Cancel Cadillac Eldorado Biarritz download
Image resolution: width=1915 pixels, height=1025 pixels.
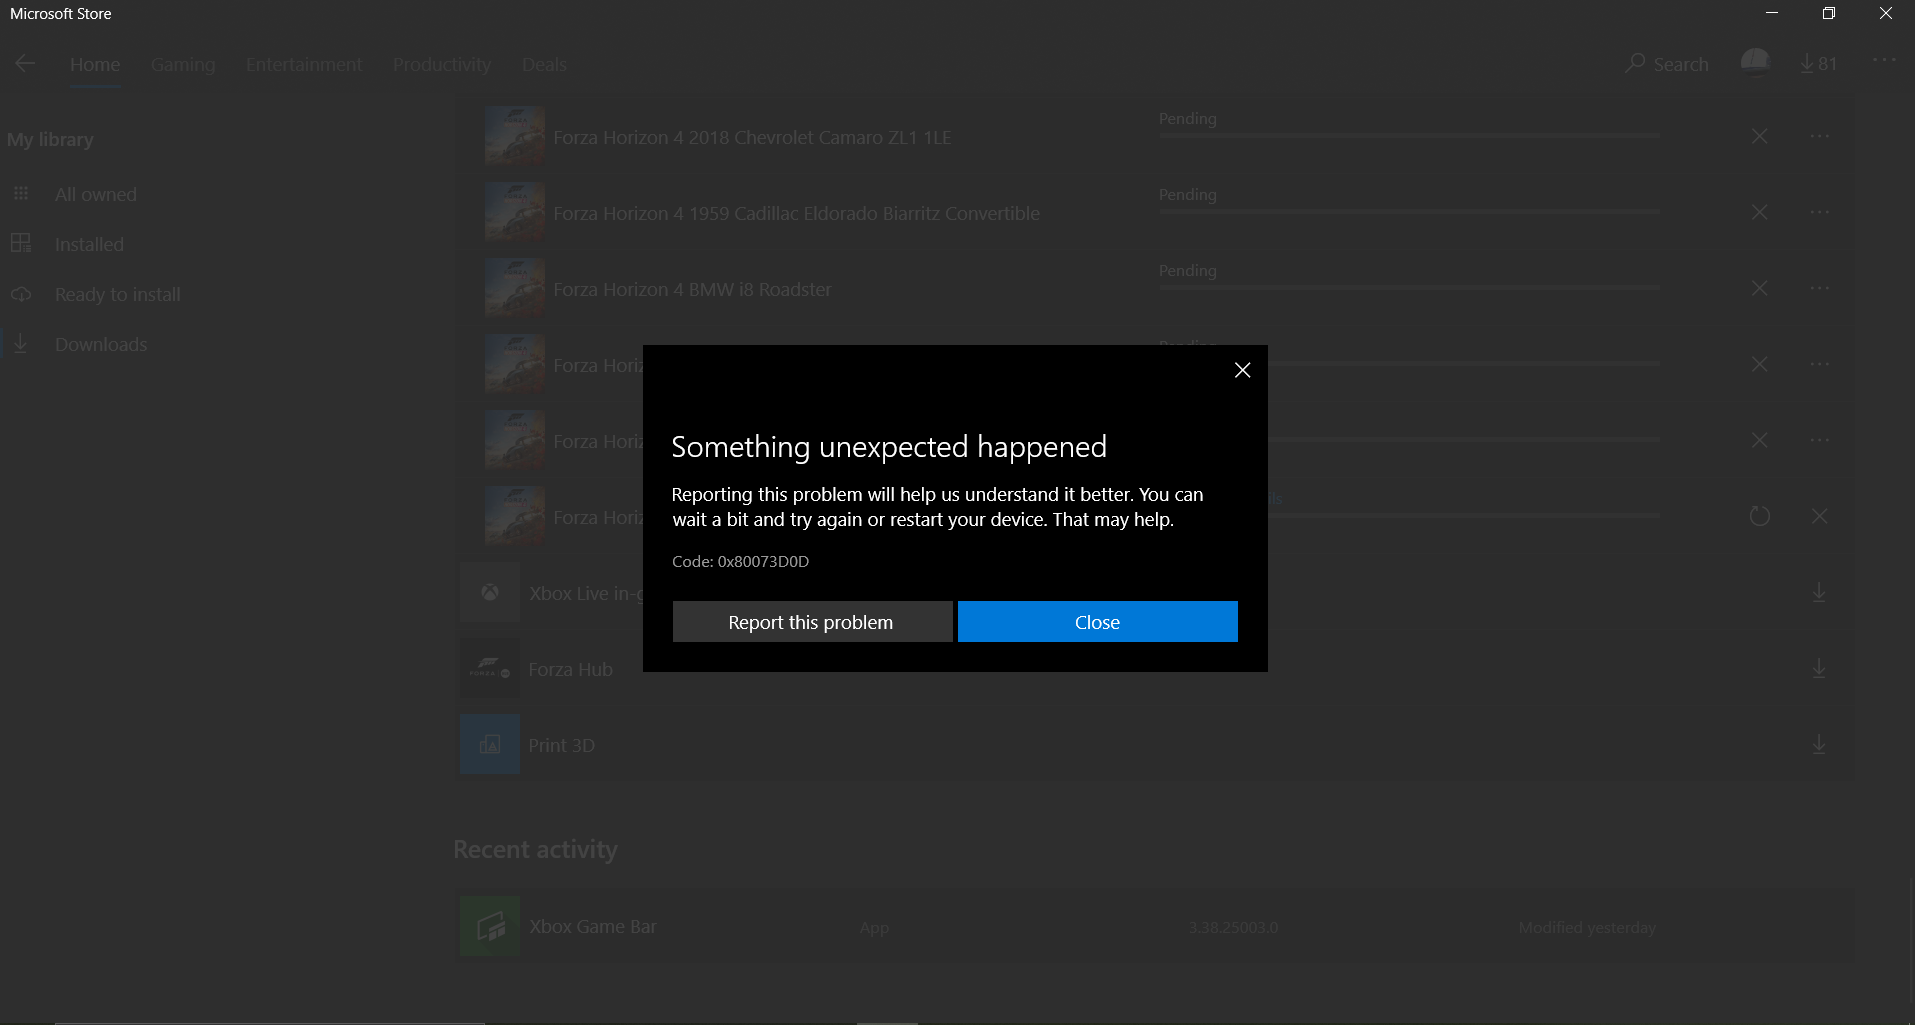[x=1760, y=212]
